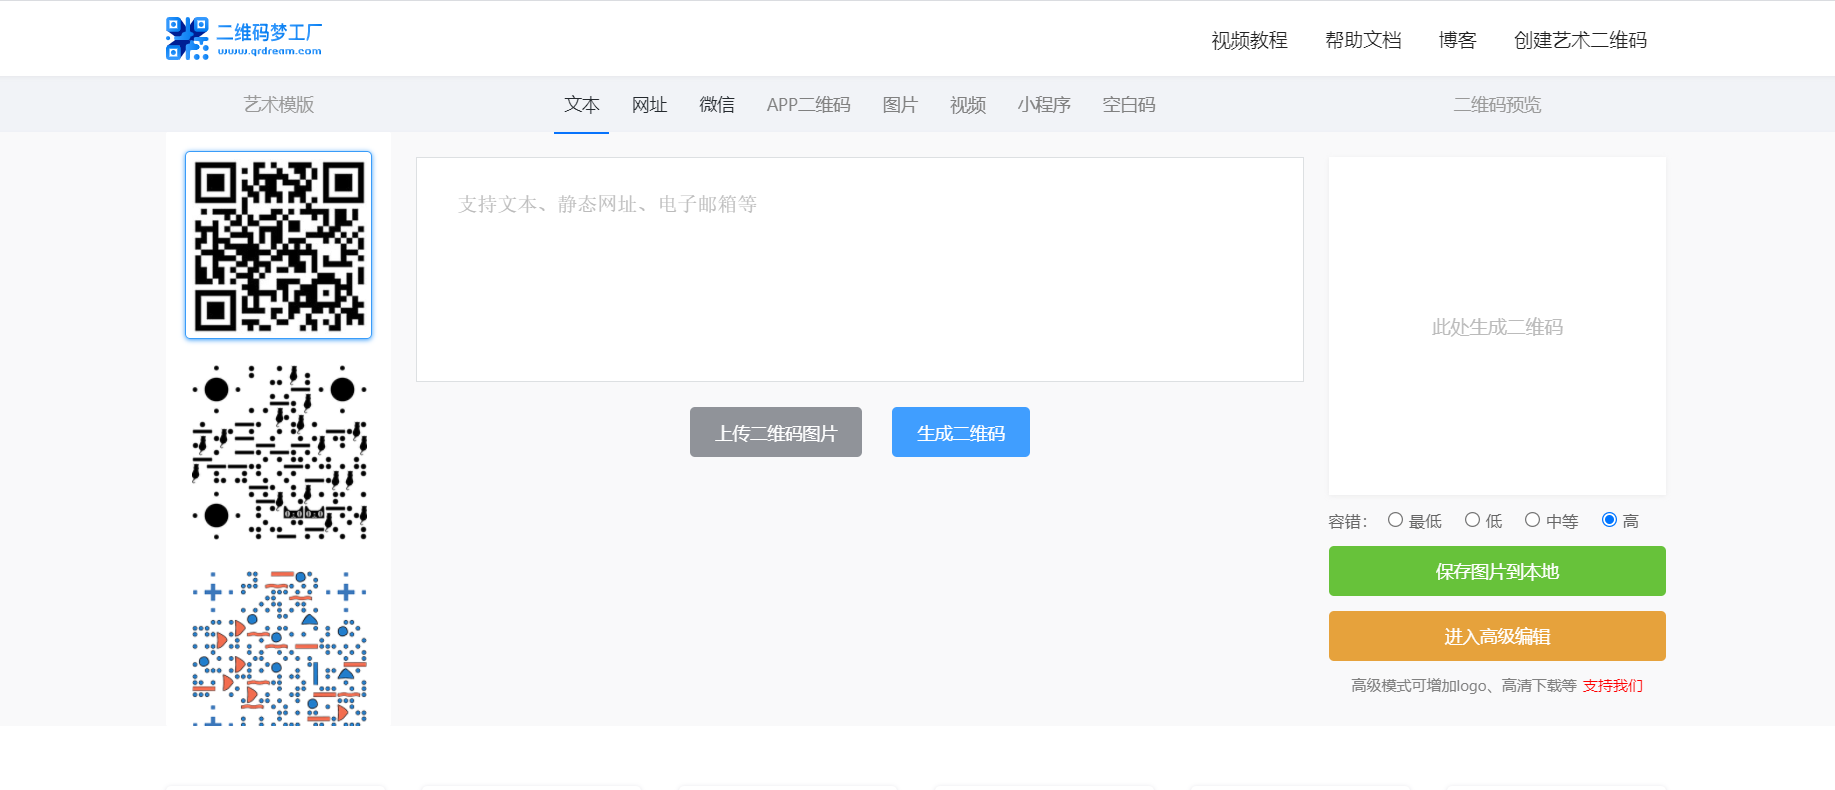
Task: Open the red 支持我们 link
Action: coord(1612,686)
